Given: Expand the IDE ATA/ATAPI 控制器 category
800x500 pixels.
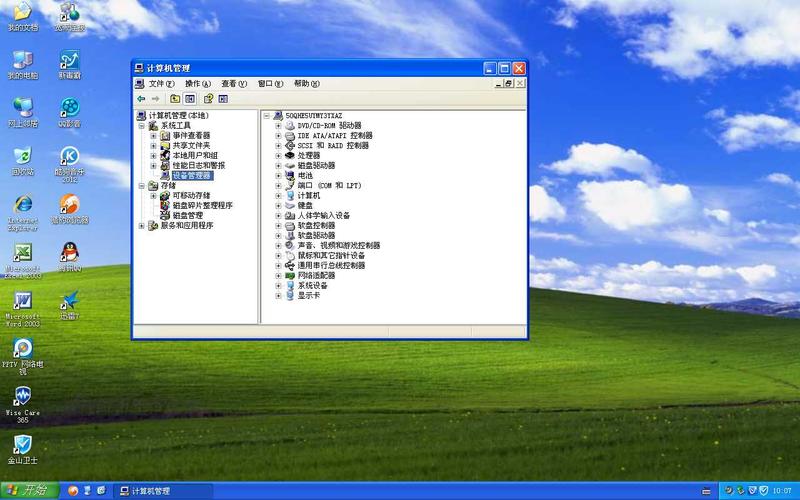Looking at the screenshot, I should (278, 136).
